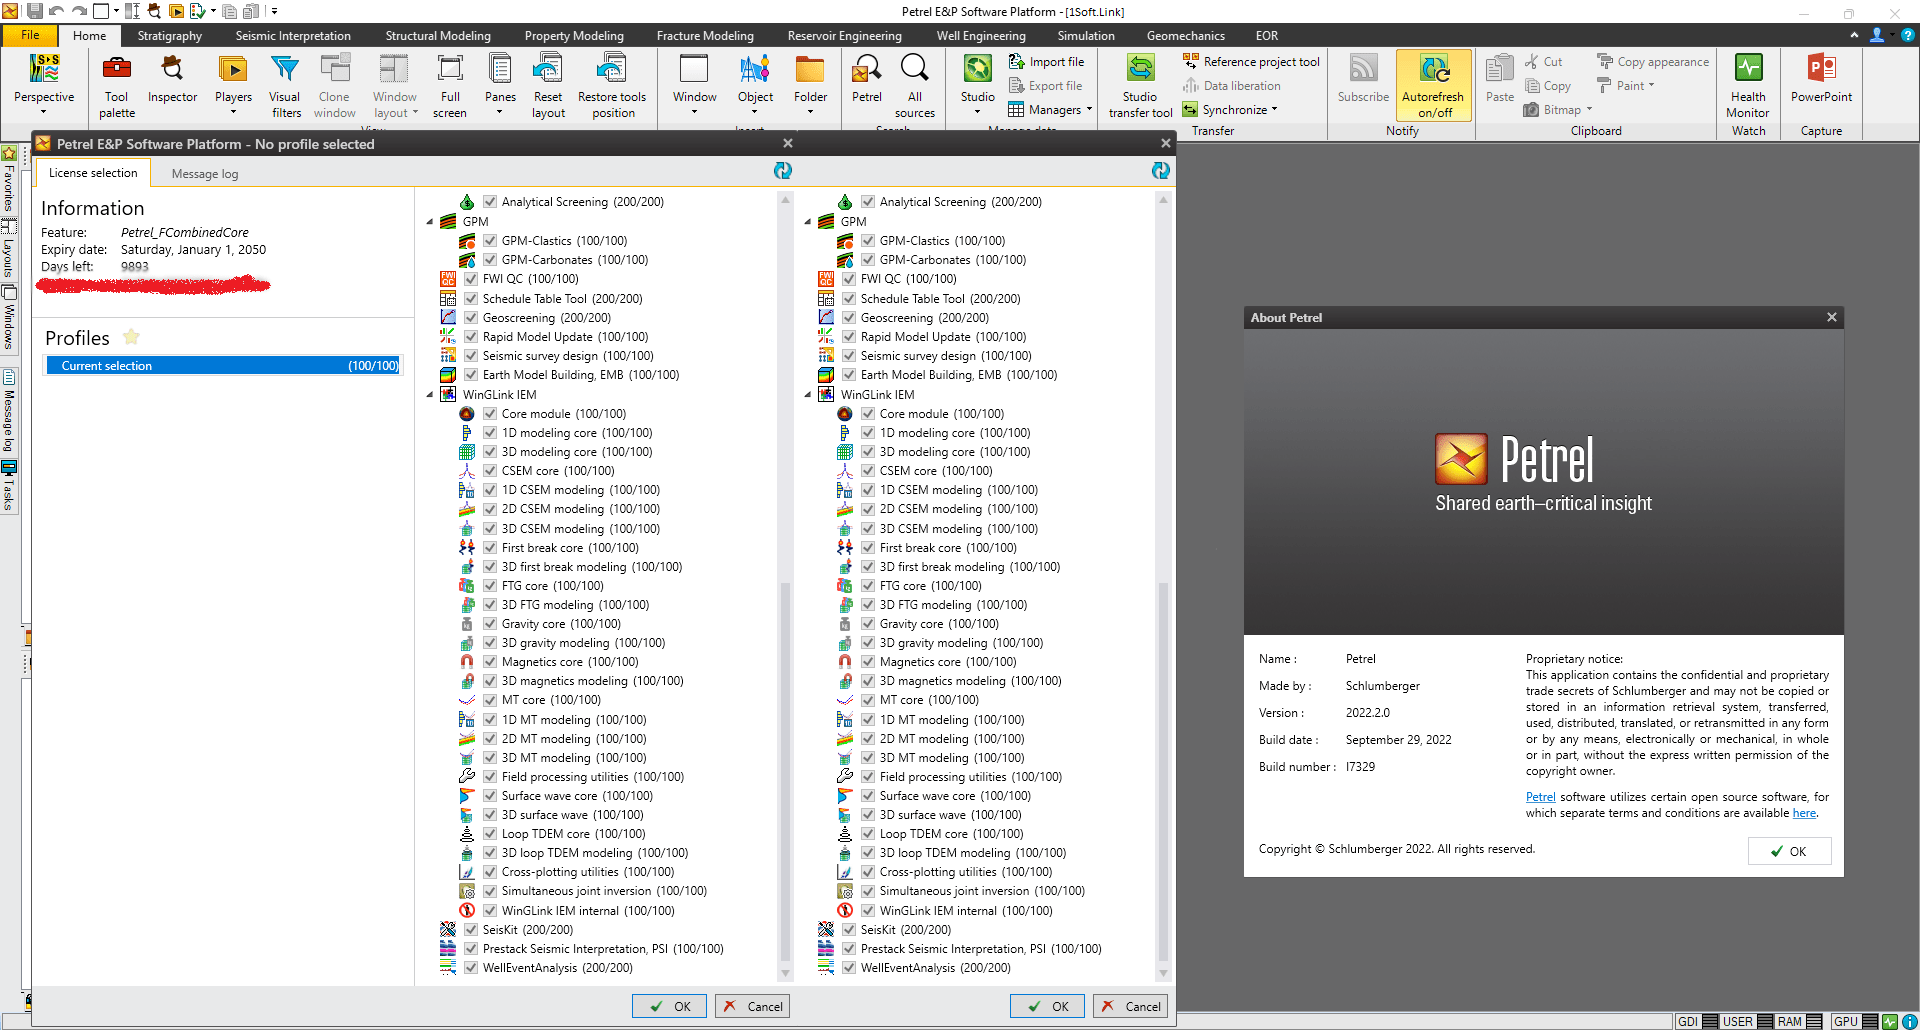The width and height of the screenshot is (1920, 1030).
Task: Open the Tool palette
Action: pyautogui.click(x=117, y=86)
